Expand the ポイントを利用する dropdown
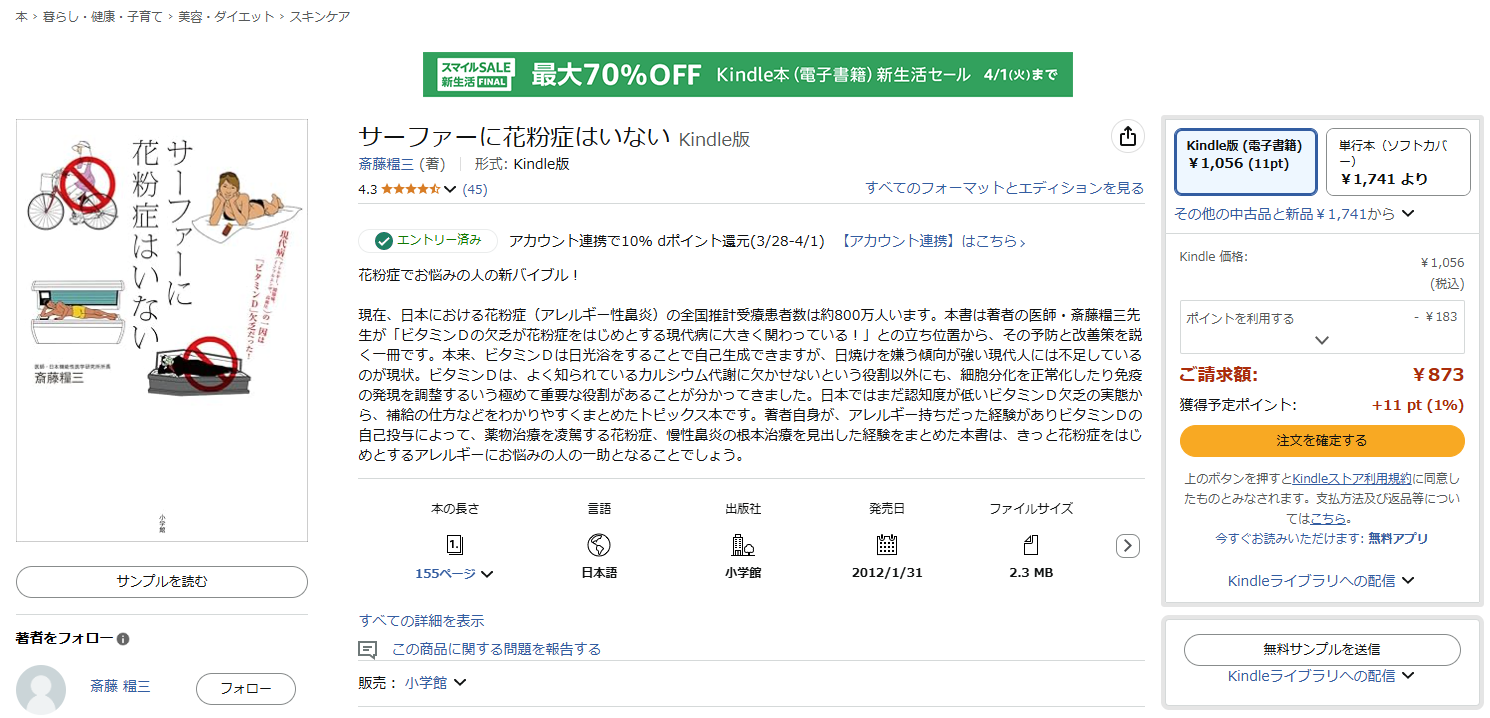The width and height of the screenshot is (1490, 718). [1322, 339]
